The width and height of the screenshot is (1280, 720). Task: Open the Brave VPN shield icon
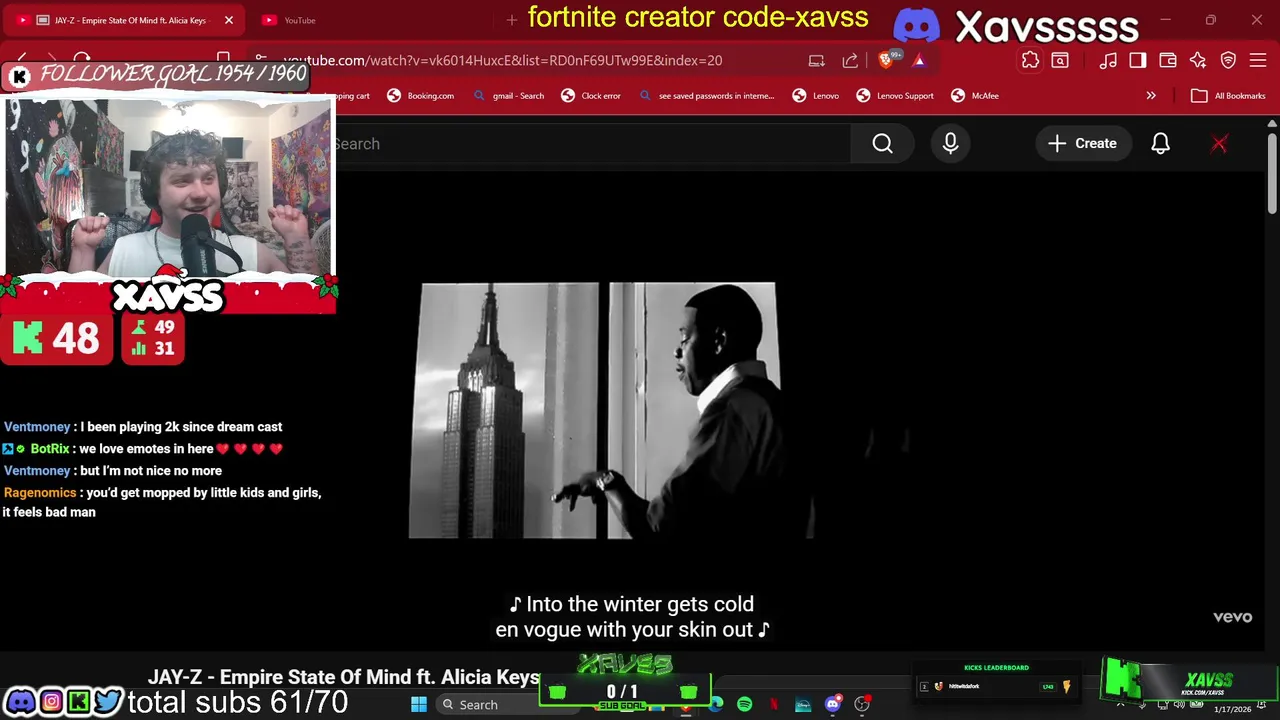pos(1228,60)
